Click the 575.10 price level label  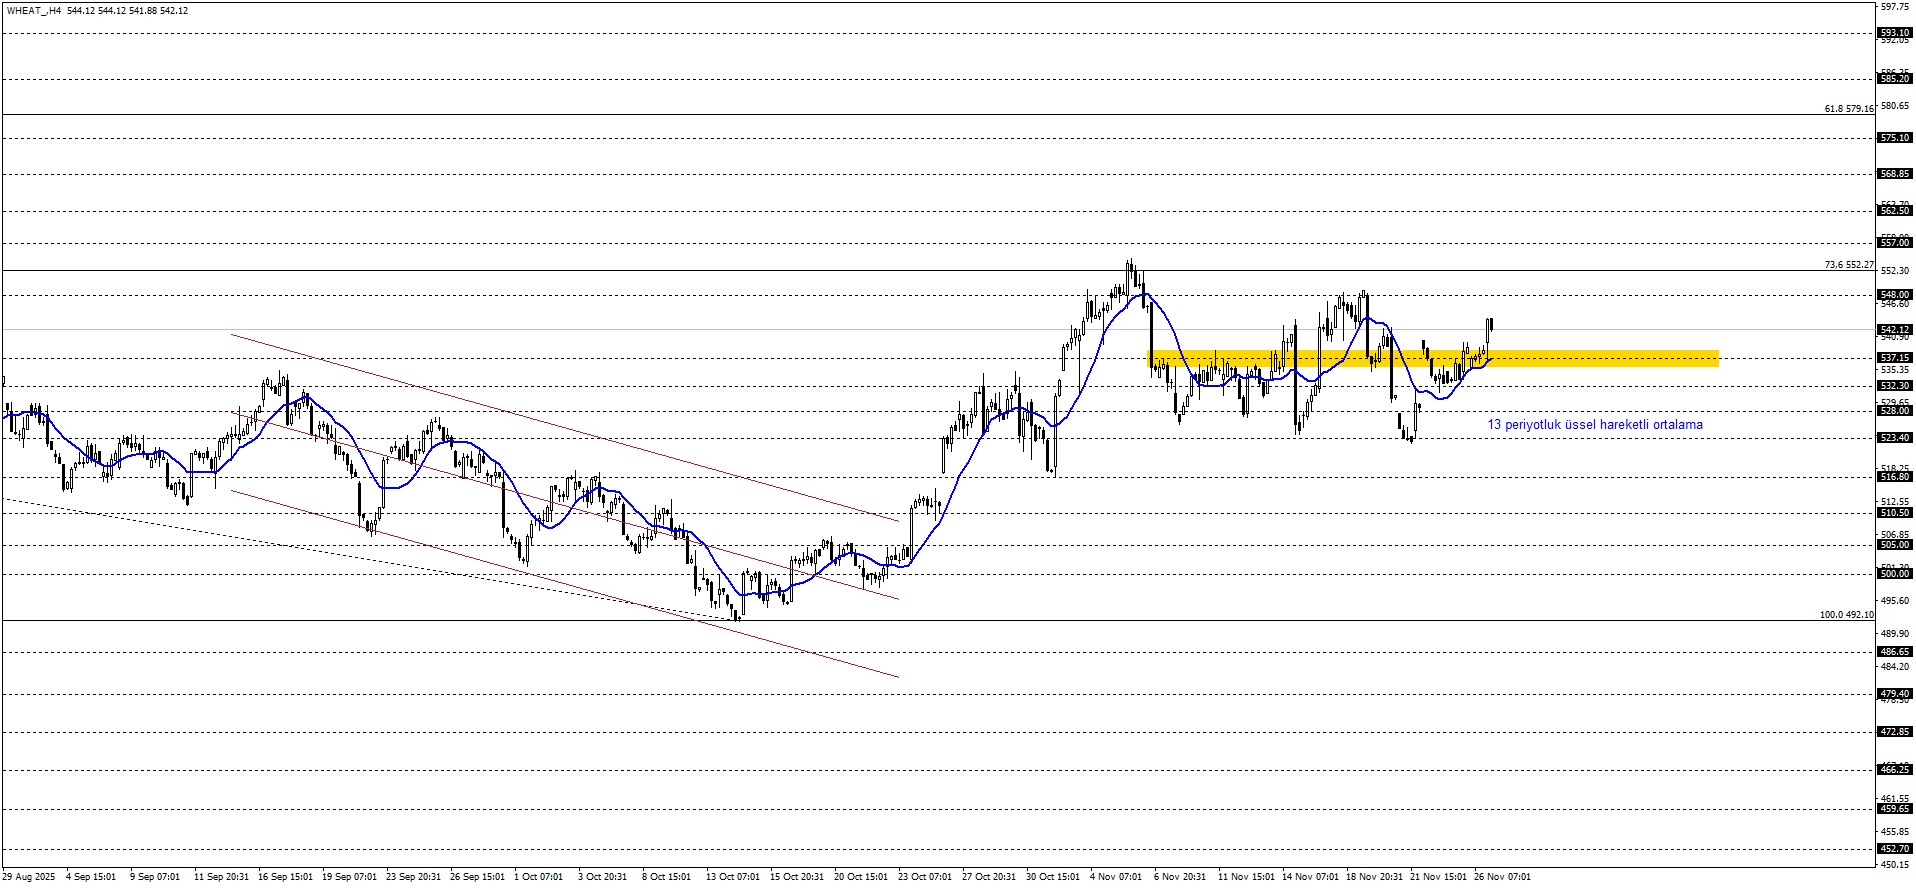pyautogui.click(x=1894, y=138)
